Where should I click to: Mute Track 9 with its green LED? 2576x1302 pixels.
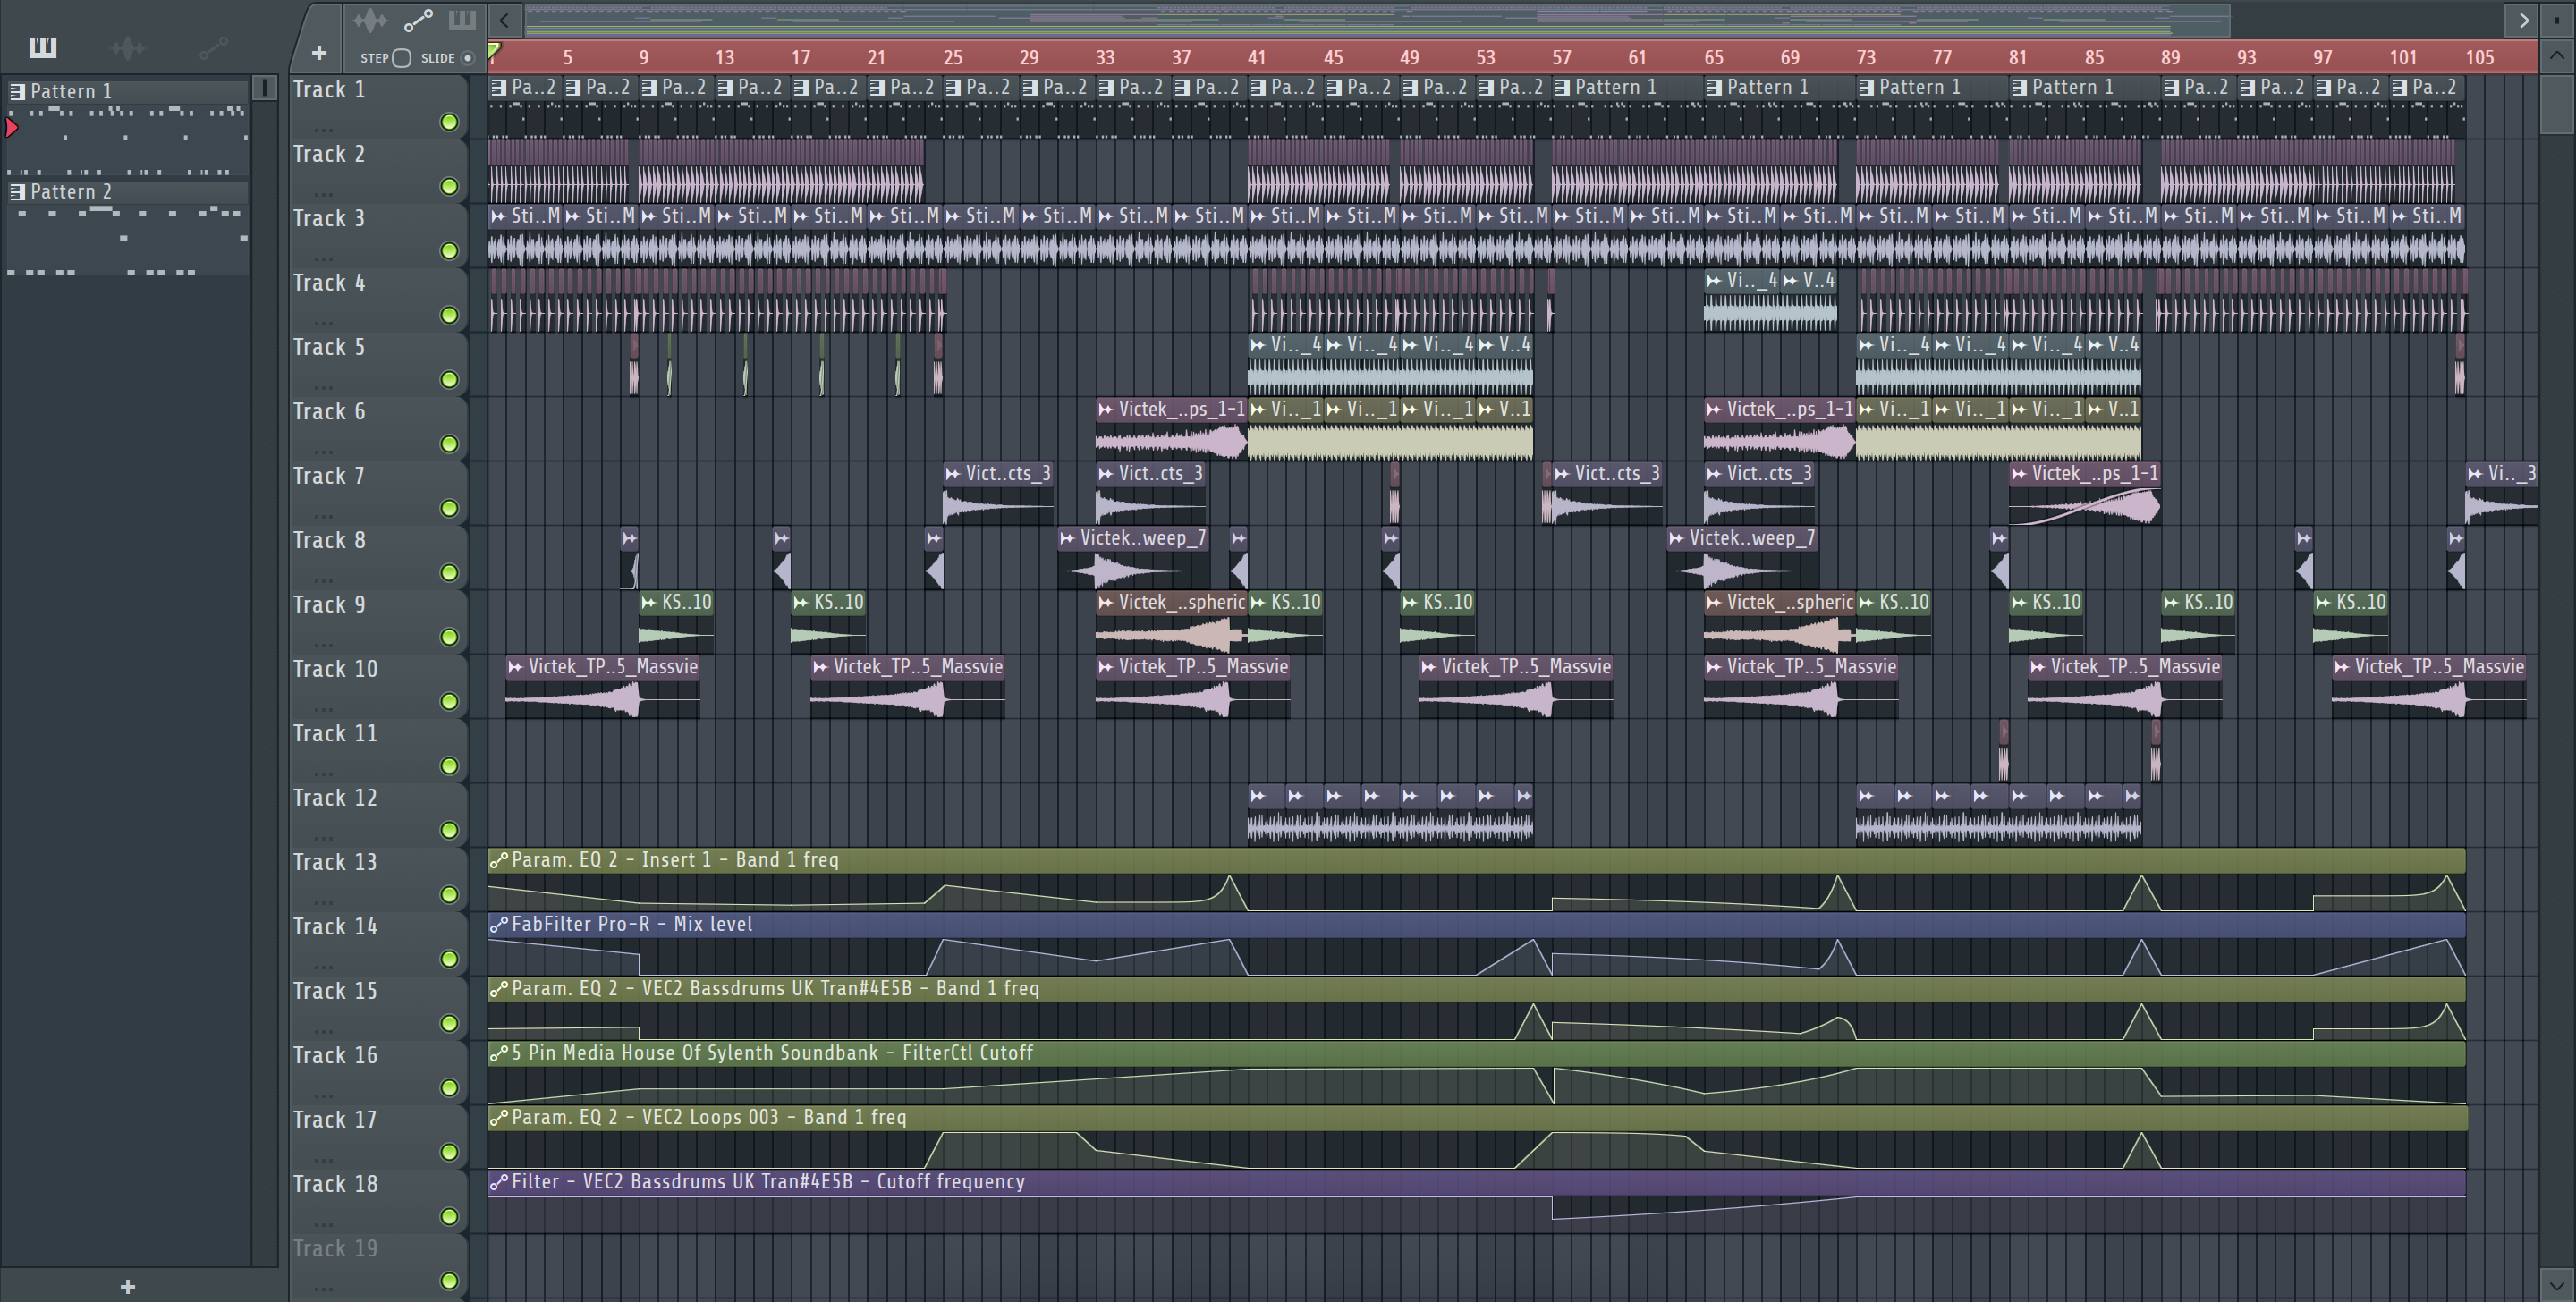(x=449, y=637)
